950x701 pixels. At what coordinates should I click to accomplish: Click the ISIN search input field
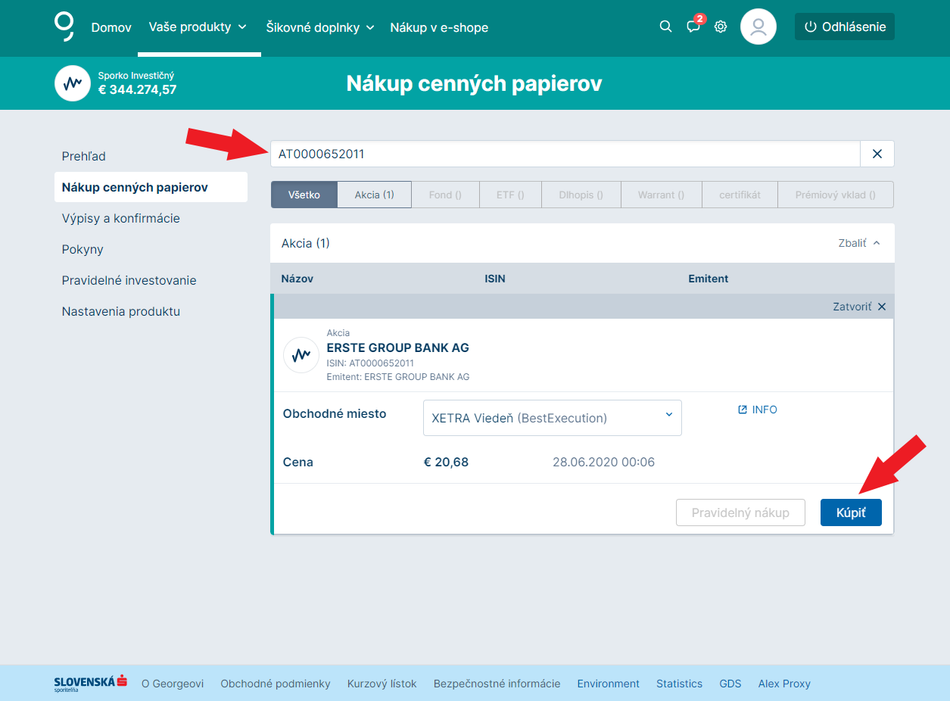pyautogui.click(x=565, y=154)
